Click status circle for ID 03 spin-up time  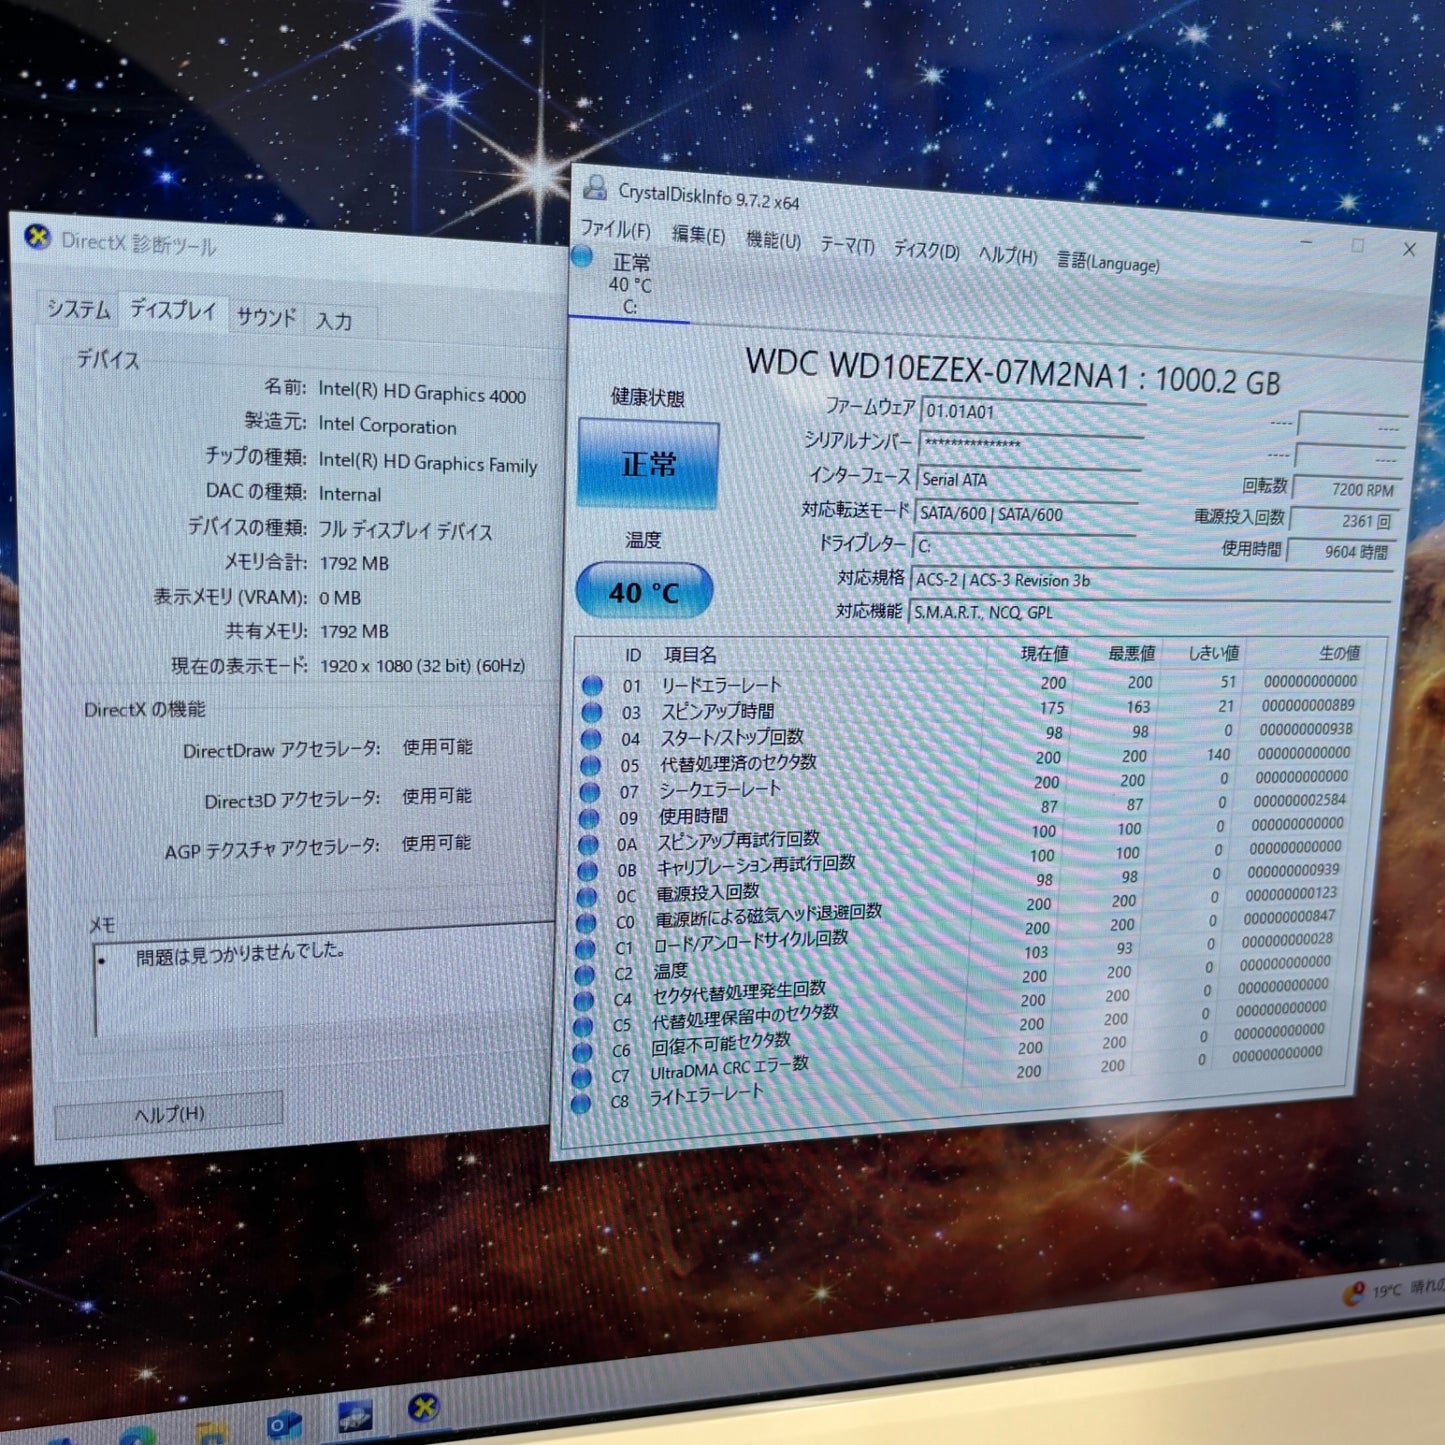pyautogui.click(x=591, y=712)
